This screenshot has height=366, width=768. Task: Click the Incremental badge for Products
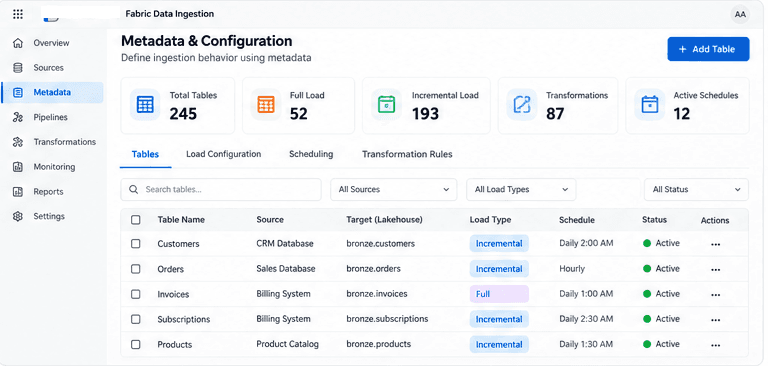(499, 344)
